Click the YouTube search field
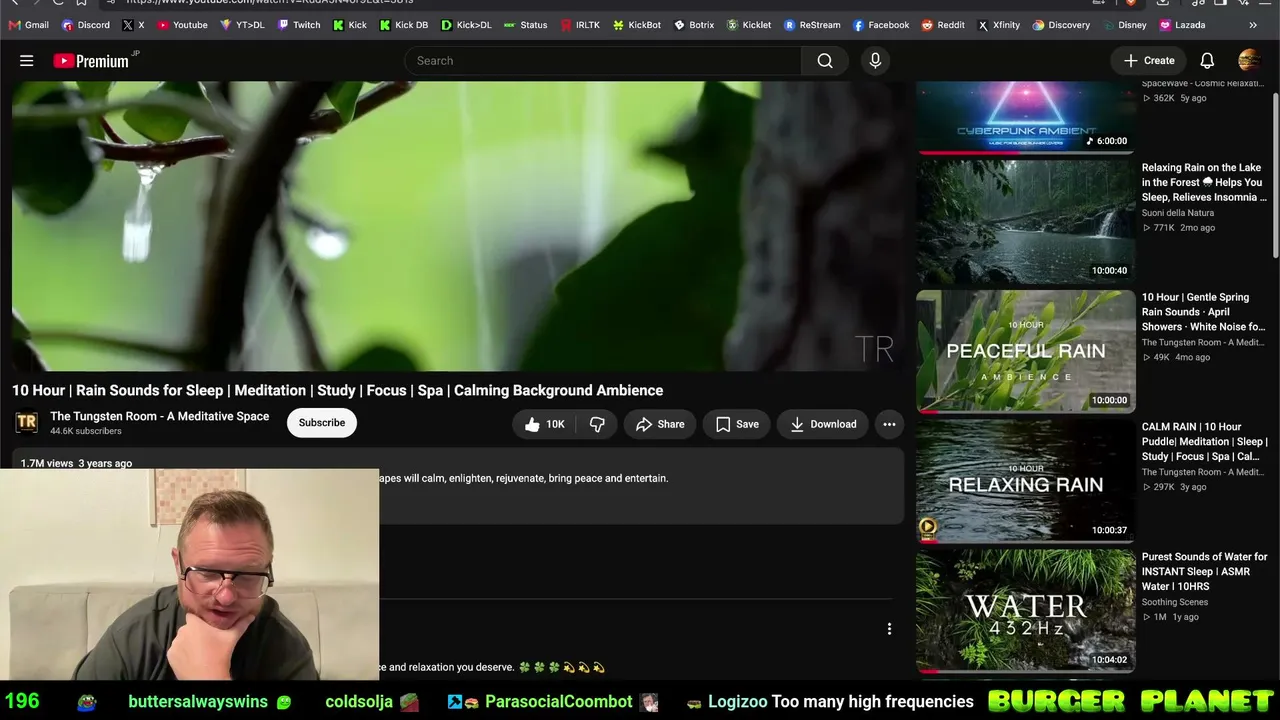 (x=603, y=61)
